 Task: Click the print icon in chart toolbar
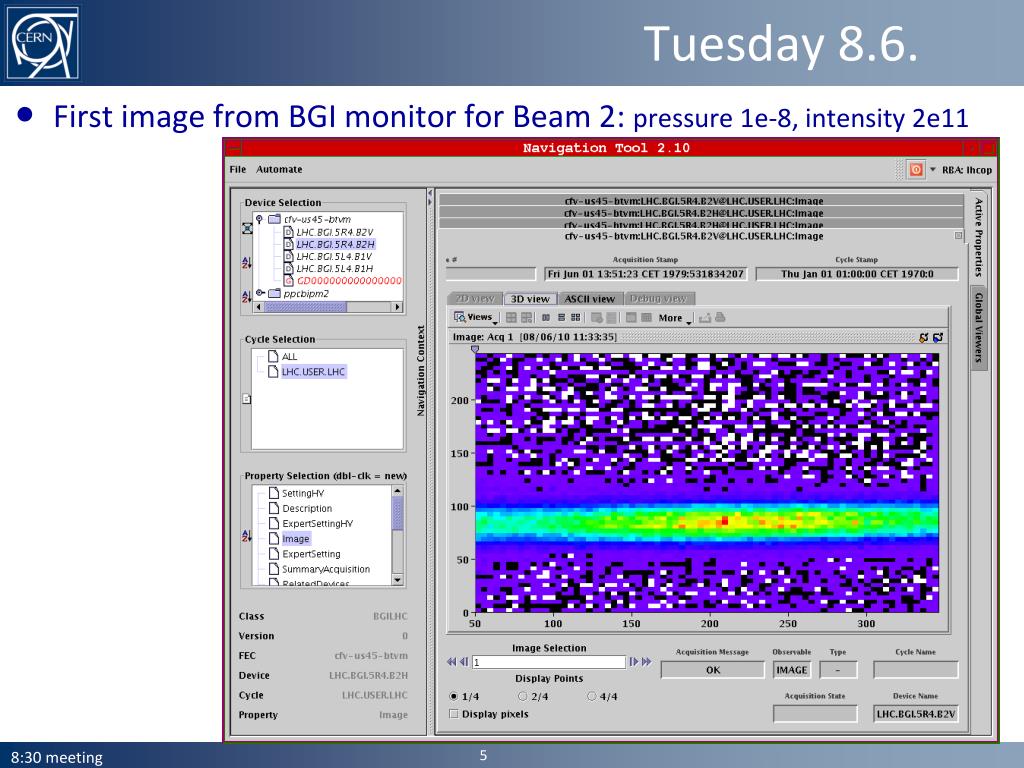(720, 317)
